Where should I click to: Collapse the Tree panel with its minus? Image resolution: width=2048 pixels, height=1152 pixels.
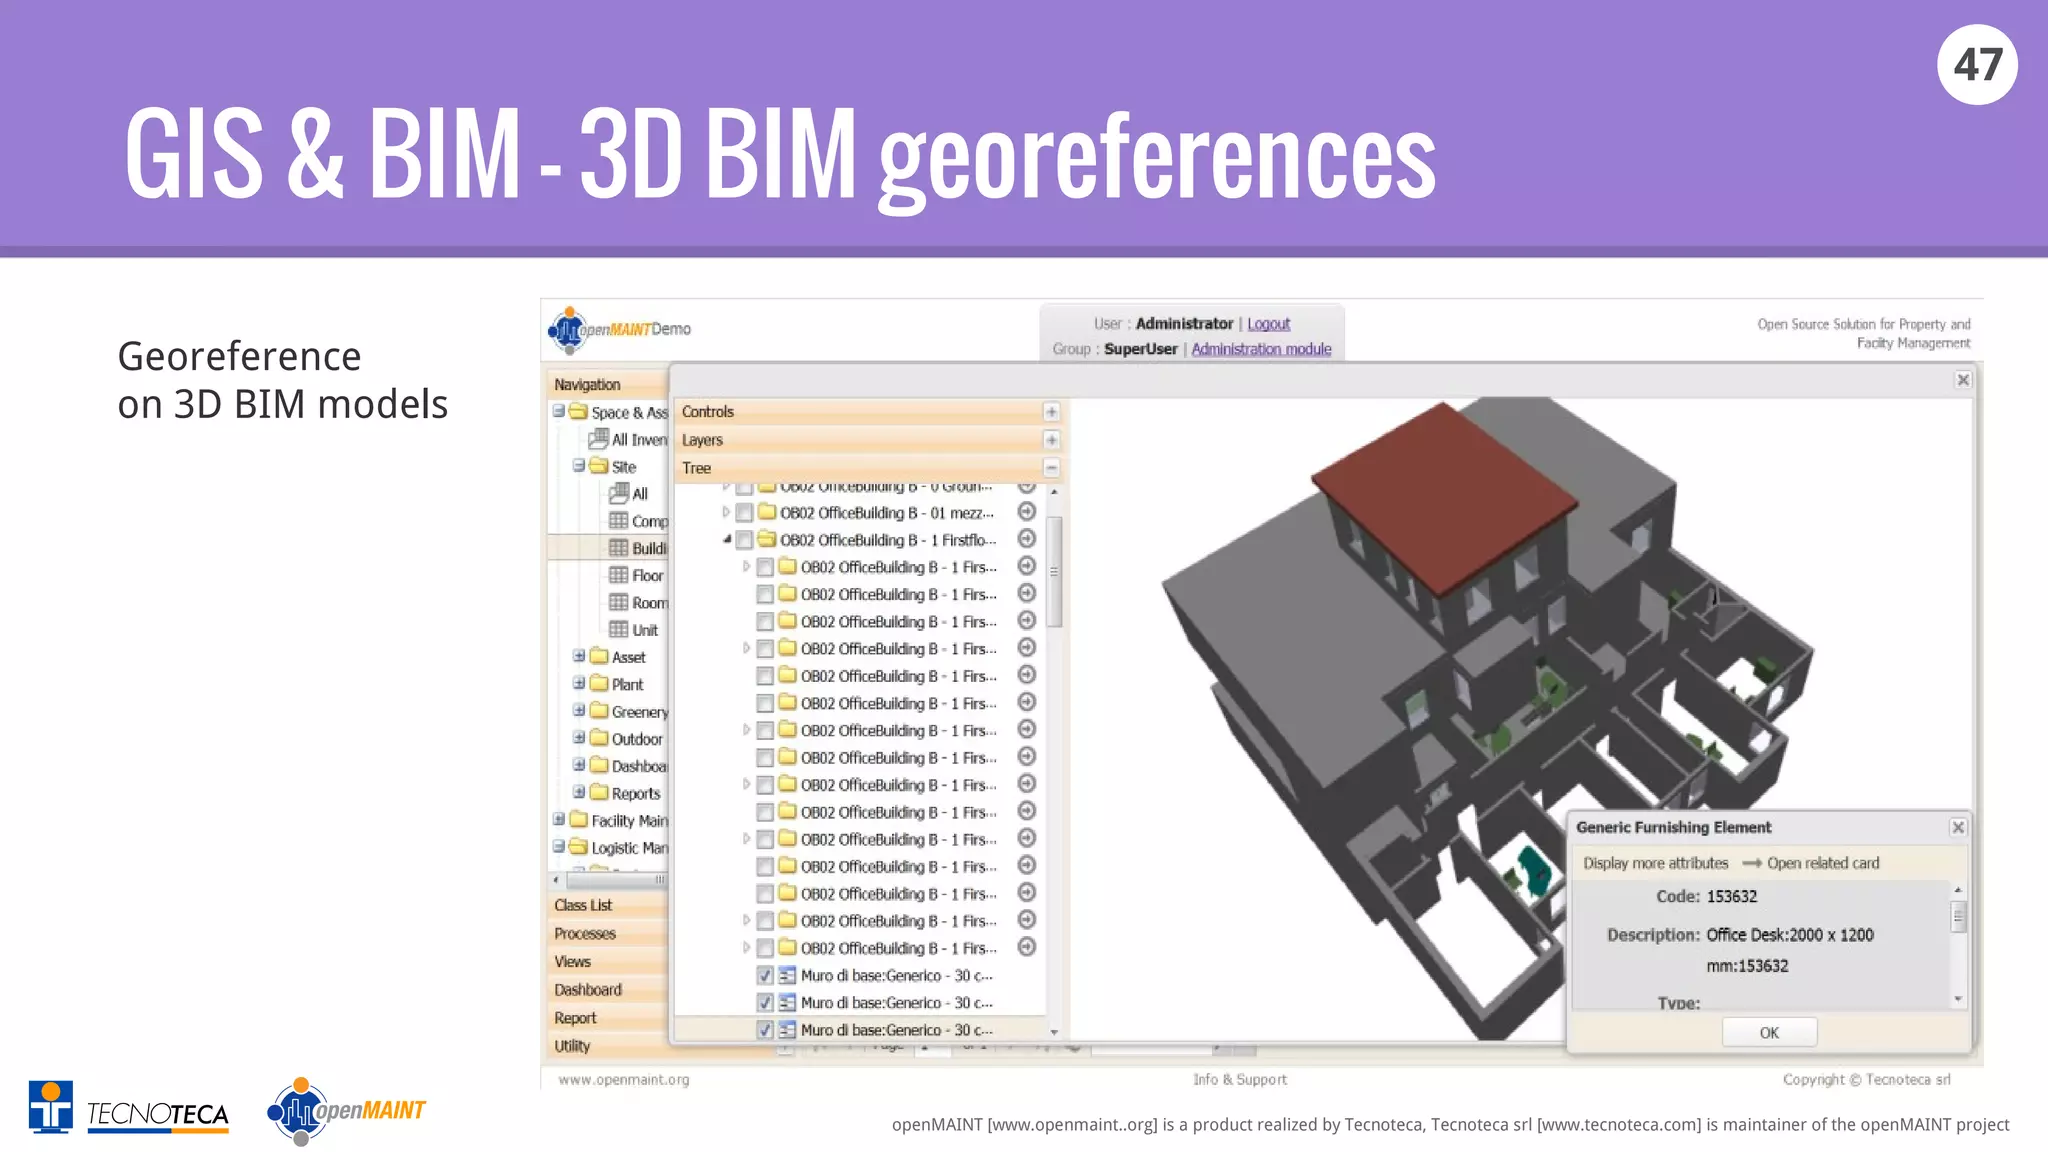1051,468
